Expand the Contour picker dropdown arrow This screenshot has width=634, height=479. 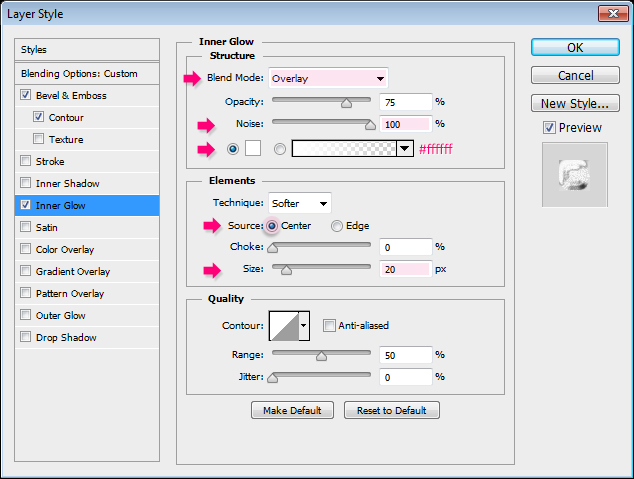(304, 325)
